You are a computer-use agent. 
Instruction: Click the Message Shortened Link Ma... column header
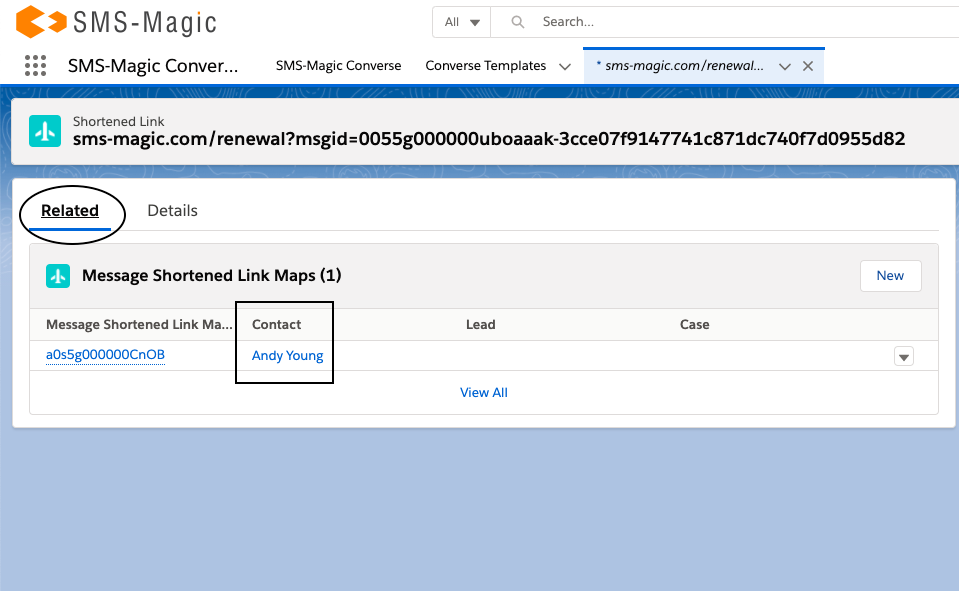[139, 324]
